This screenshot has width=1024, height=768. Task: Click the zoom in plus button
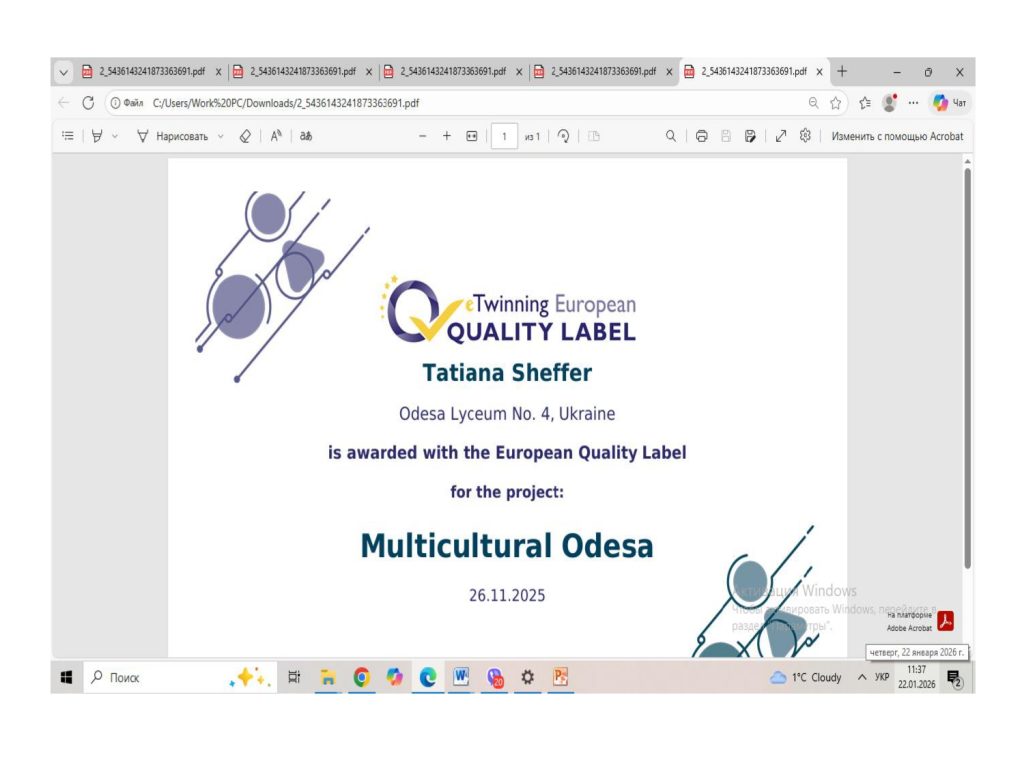point(447,136)
